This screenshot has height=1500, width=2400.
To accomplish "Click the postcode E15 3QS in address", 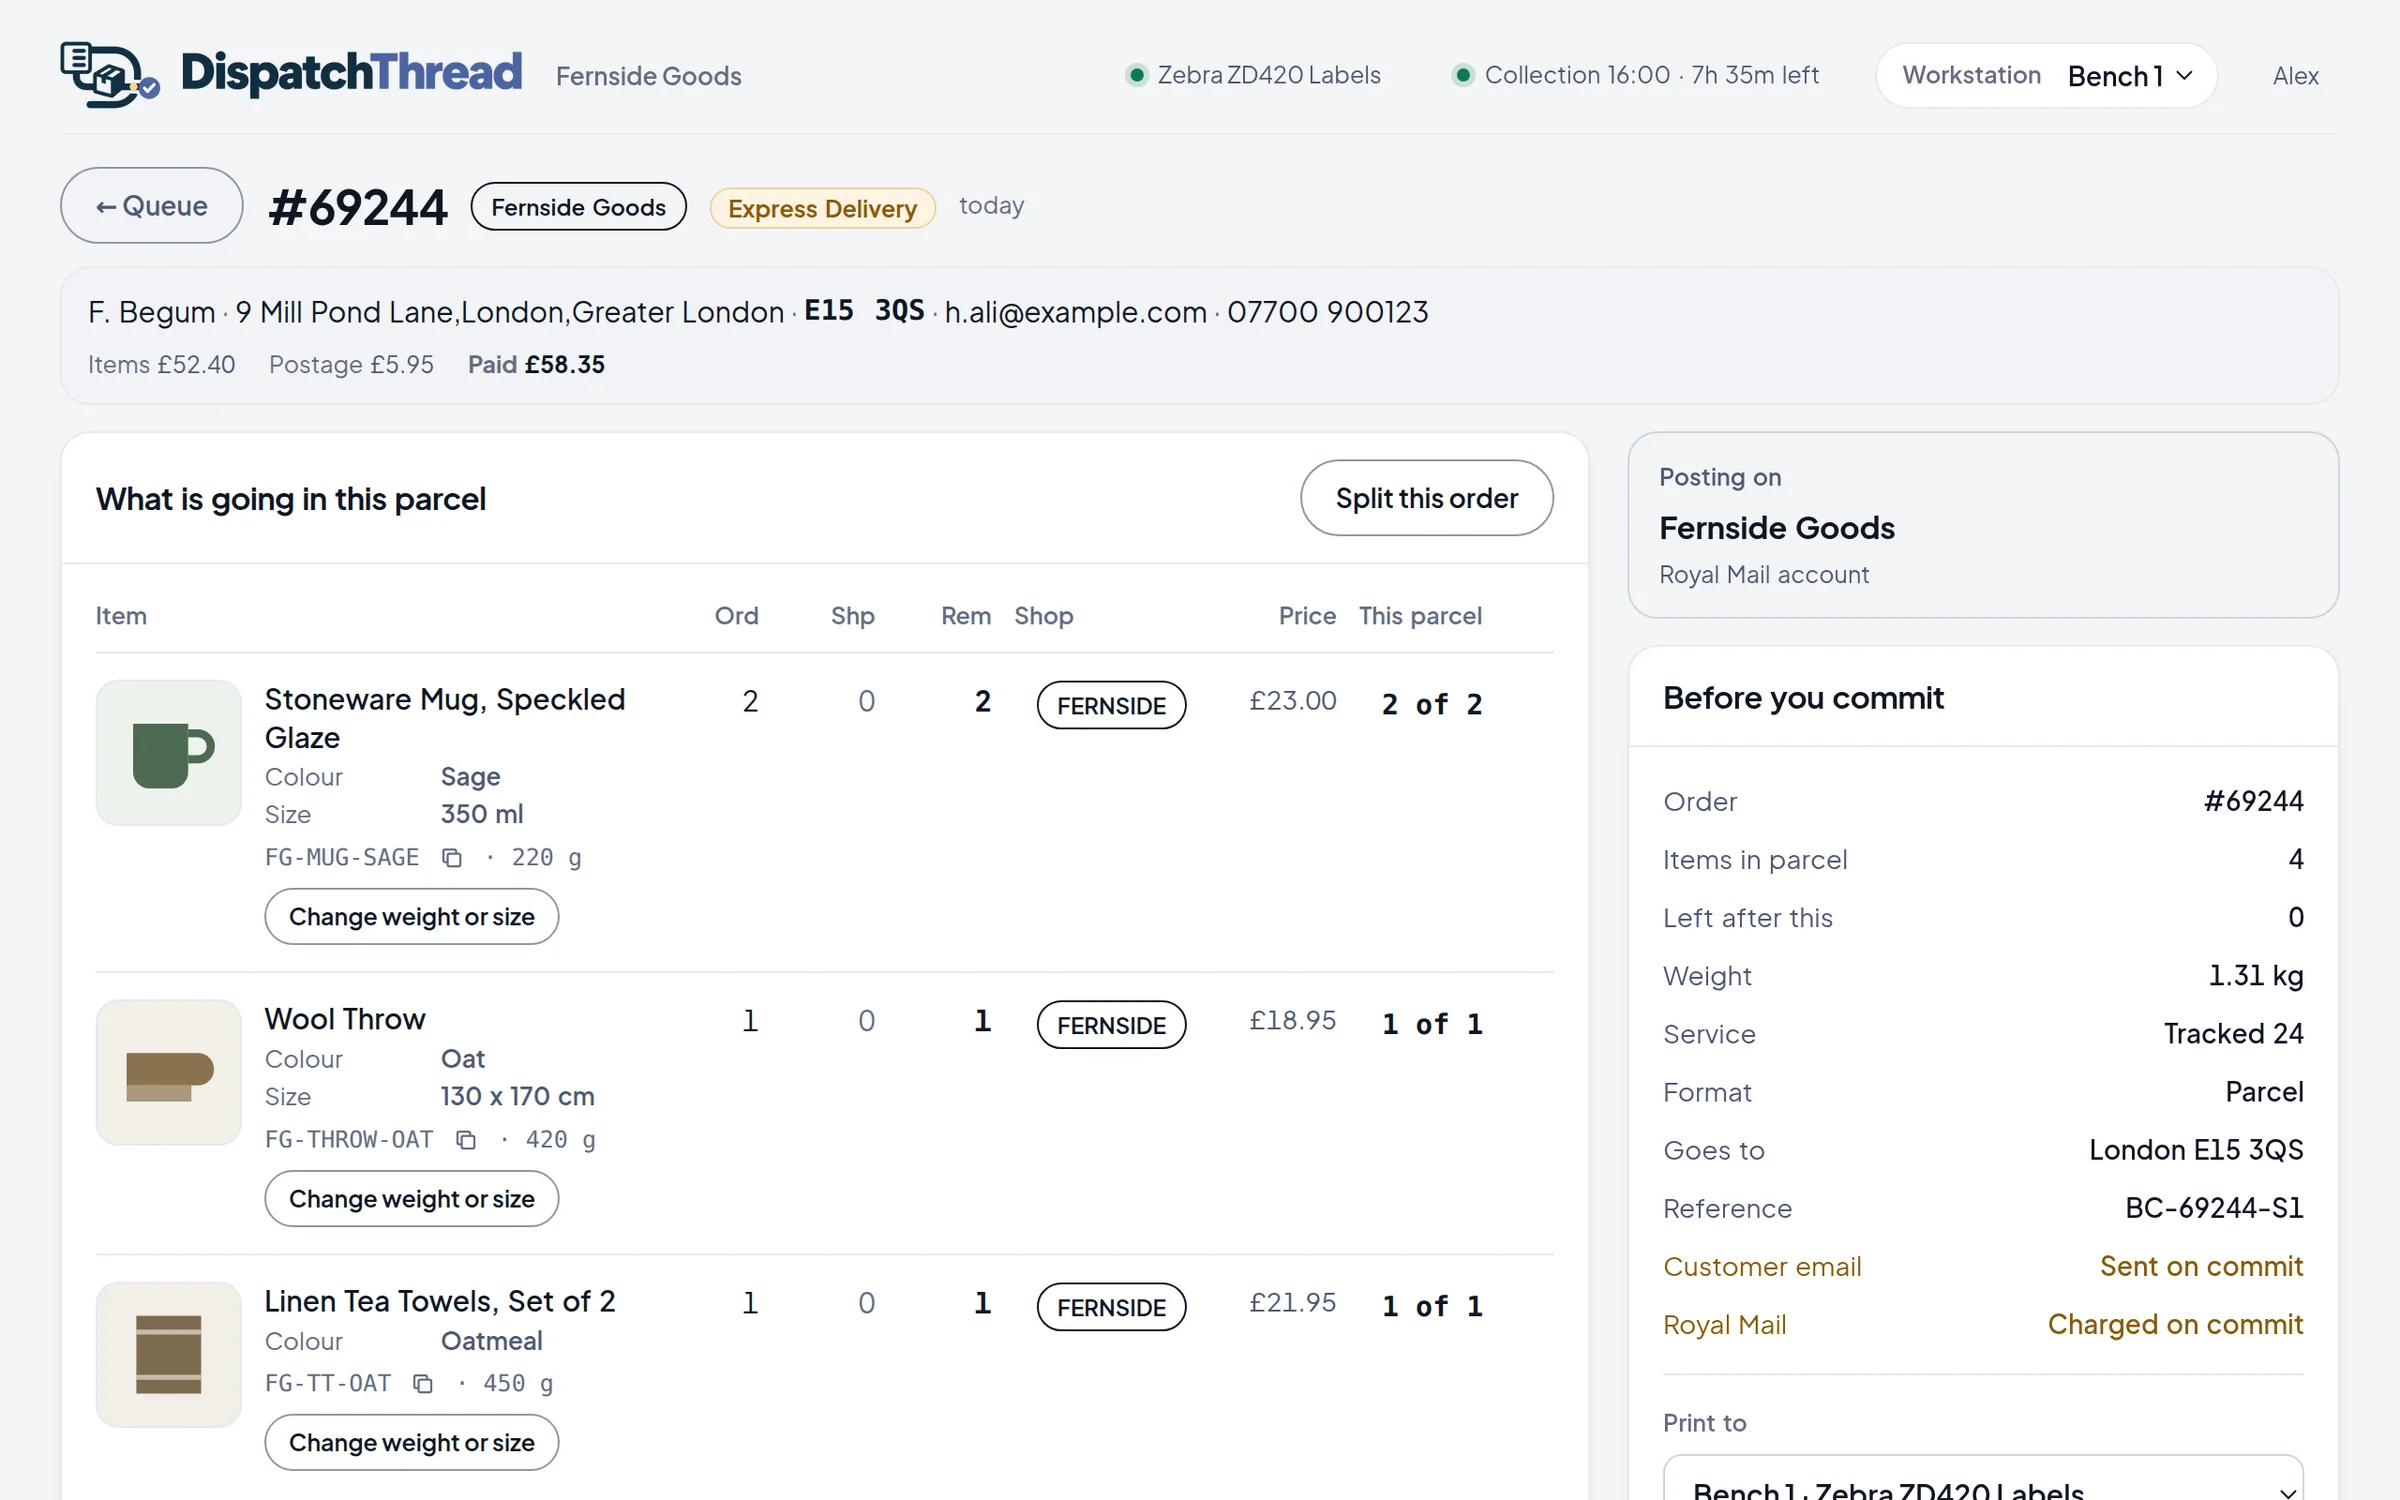I will pos(864,310).
